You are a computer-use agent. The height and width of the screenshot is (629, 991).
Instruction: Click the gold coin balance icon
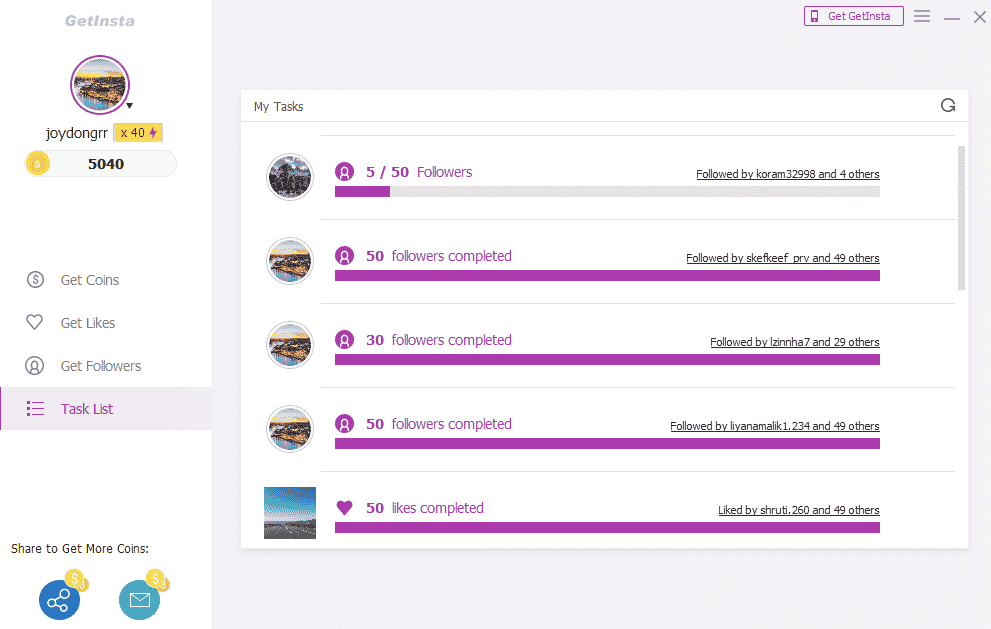(x=37, y=163)
